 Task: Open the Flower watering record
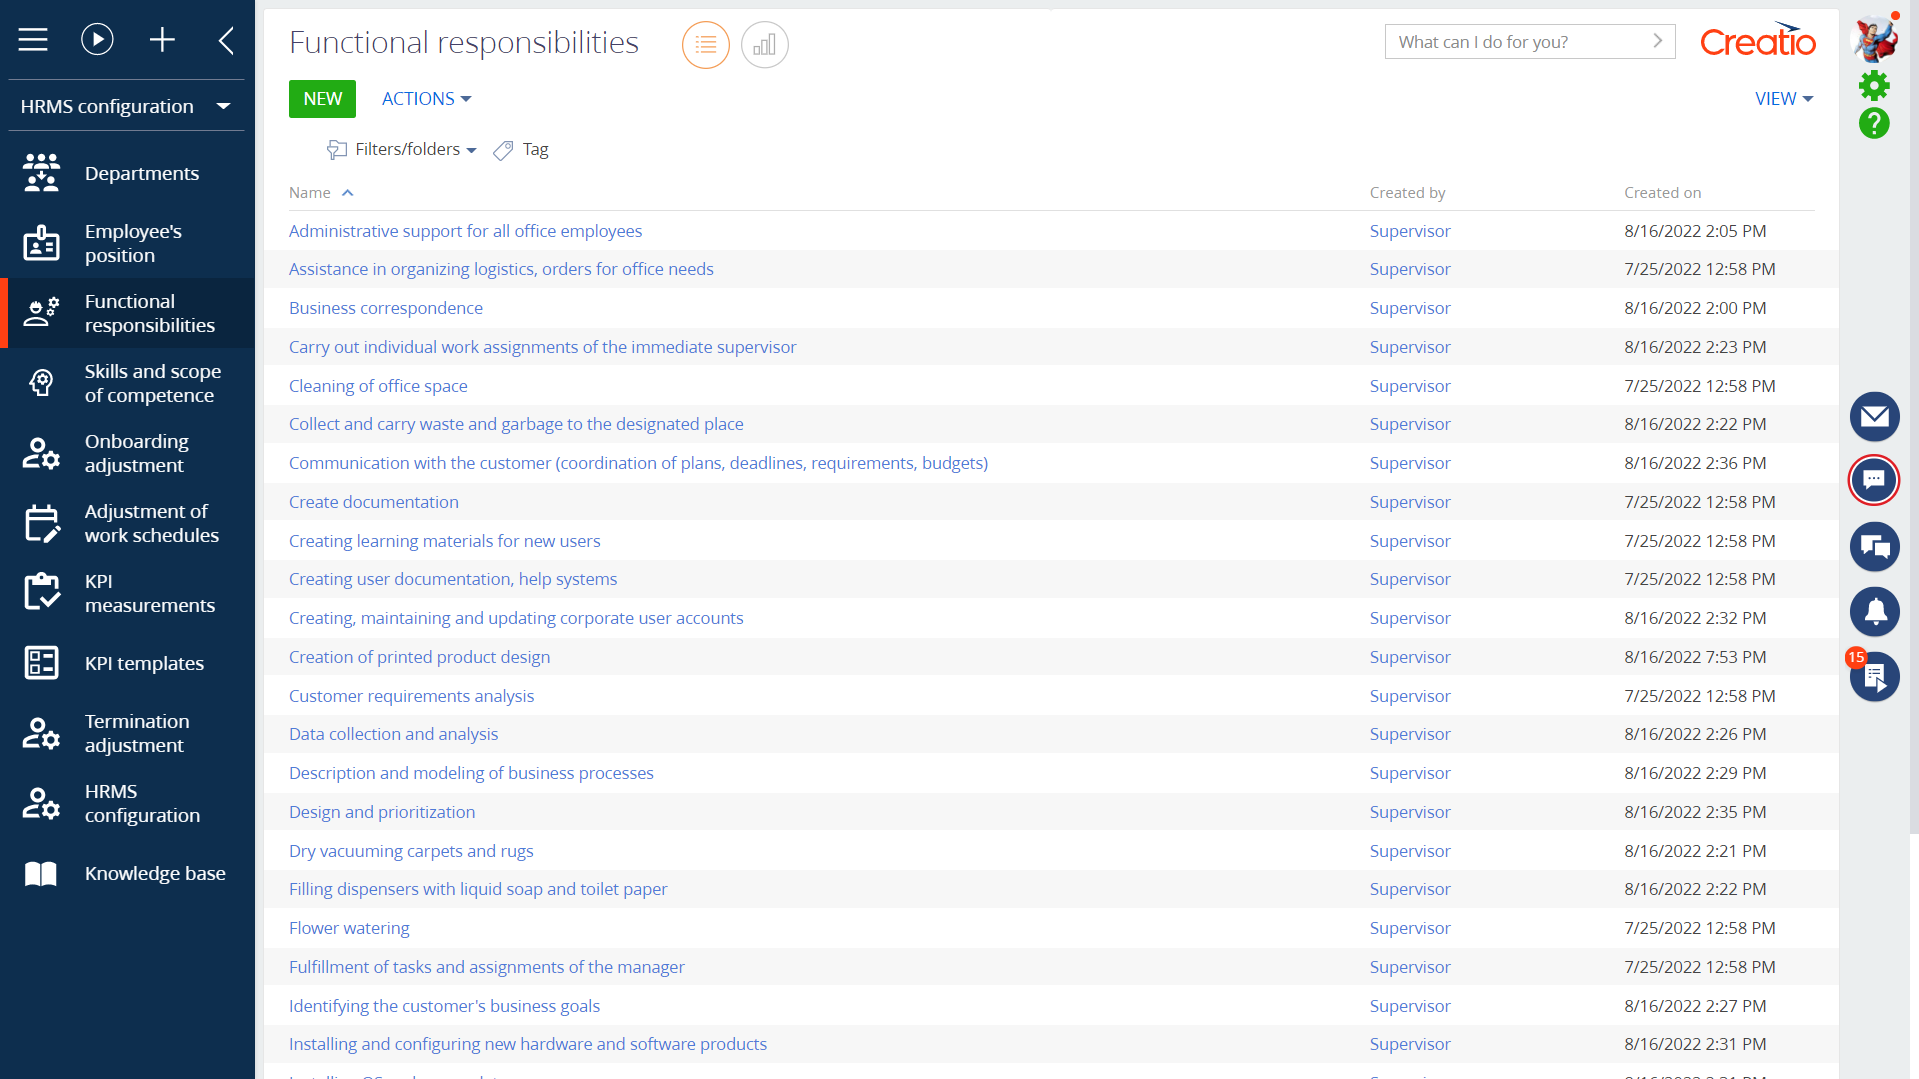[x=348, y=928]
